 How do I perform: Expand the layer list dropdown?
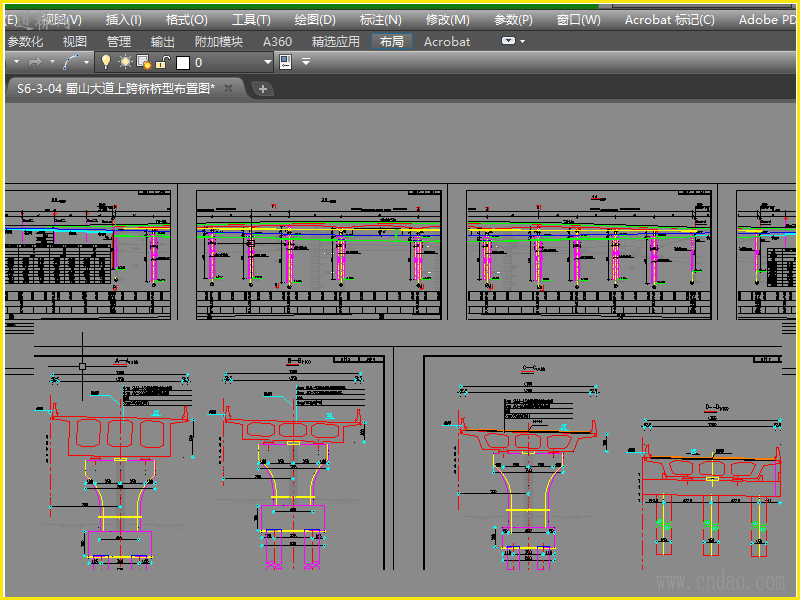point(267,62)
